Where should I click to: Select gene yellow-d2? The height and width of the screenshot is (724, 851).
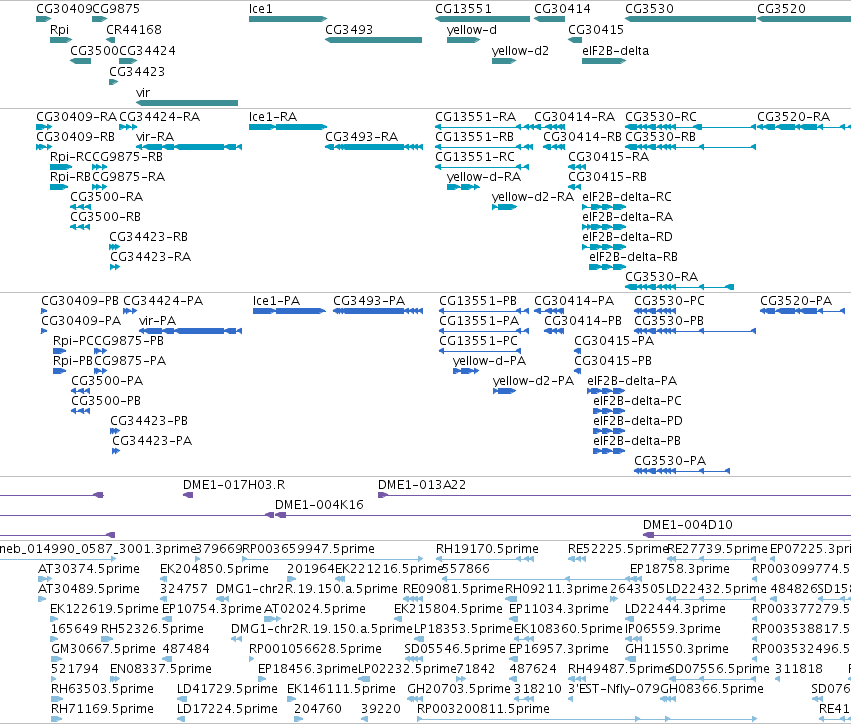pos(504,61)
